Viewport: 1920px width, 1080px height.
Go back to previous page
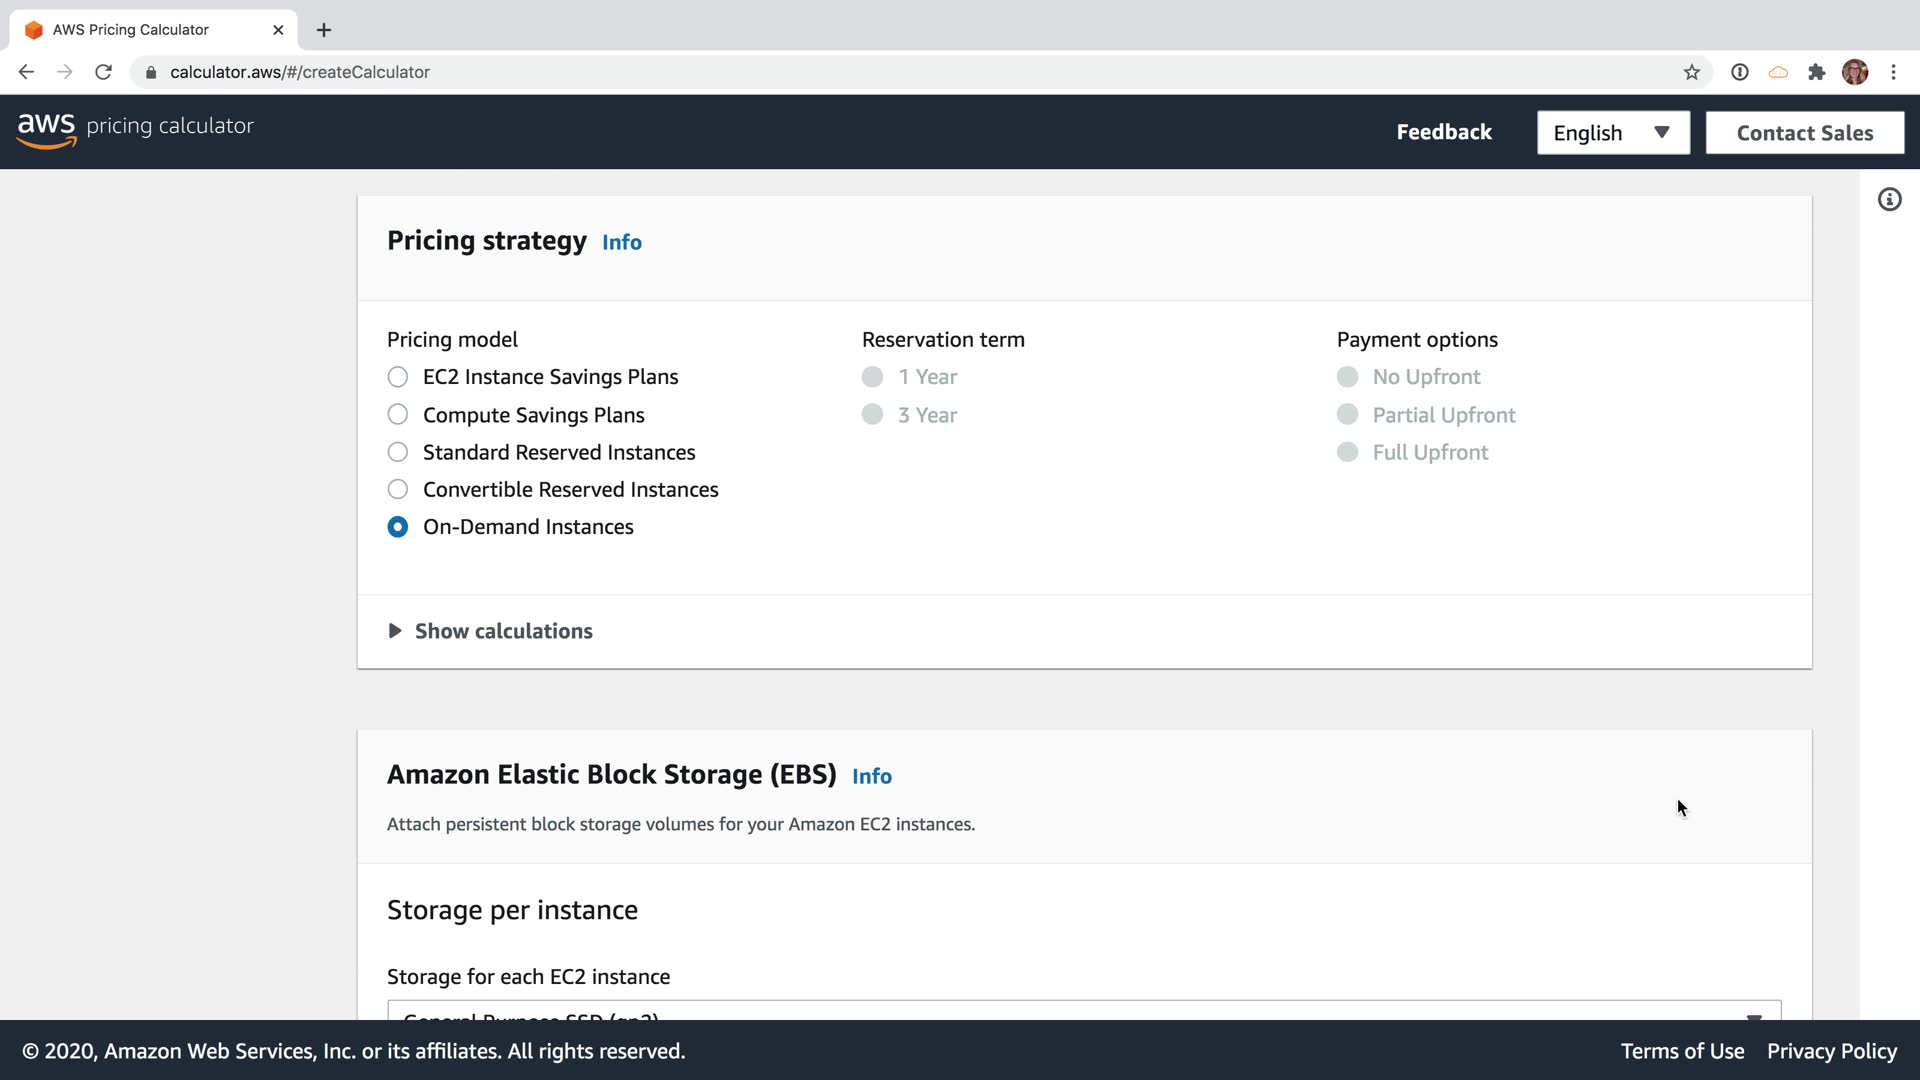coord(27,72)
